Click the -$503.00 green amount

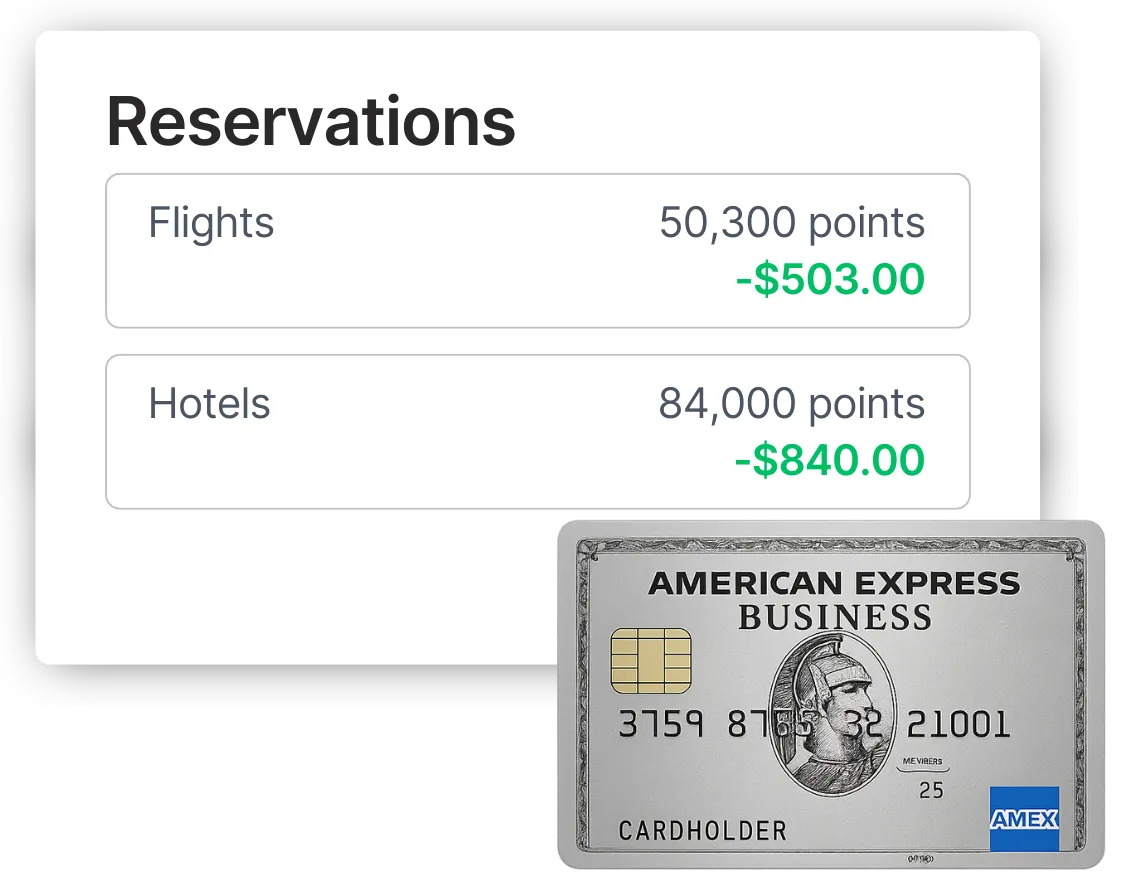click(x=830, y=279)
